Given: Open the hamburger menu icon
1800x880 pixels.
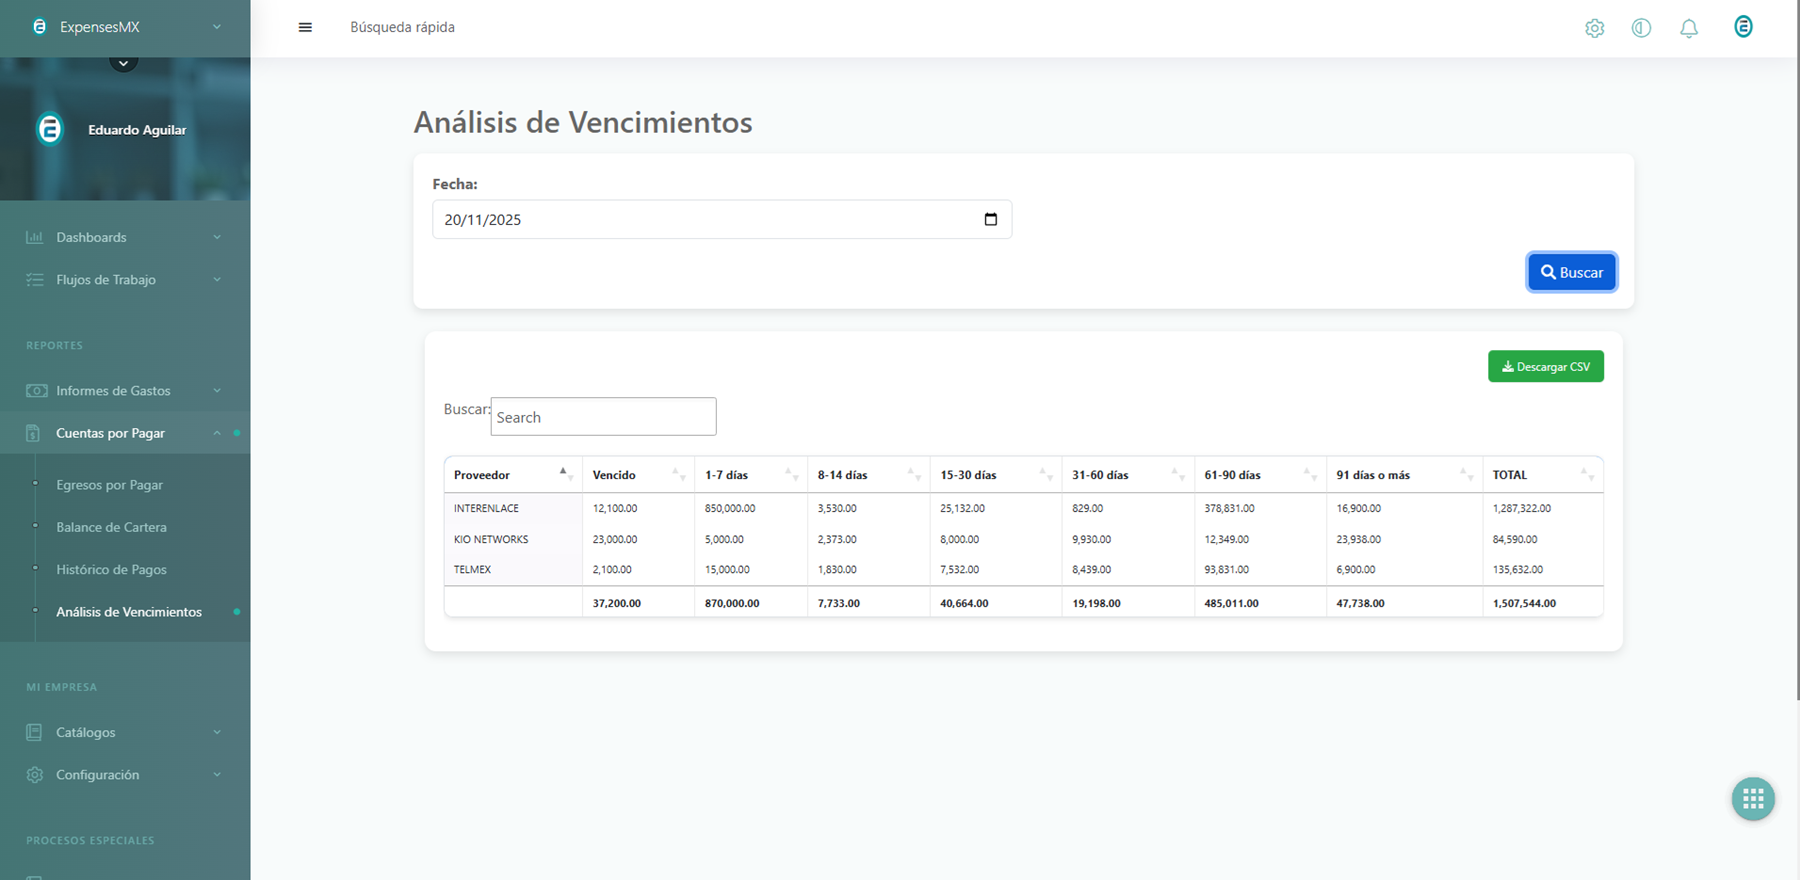Looking at the screenshot, I should [x=305, y=27].
